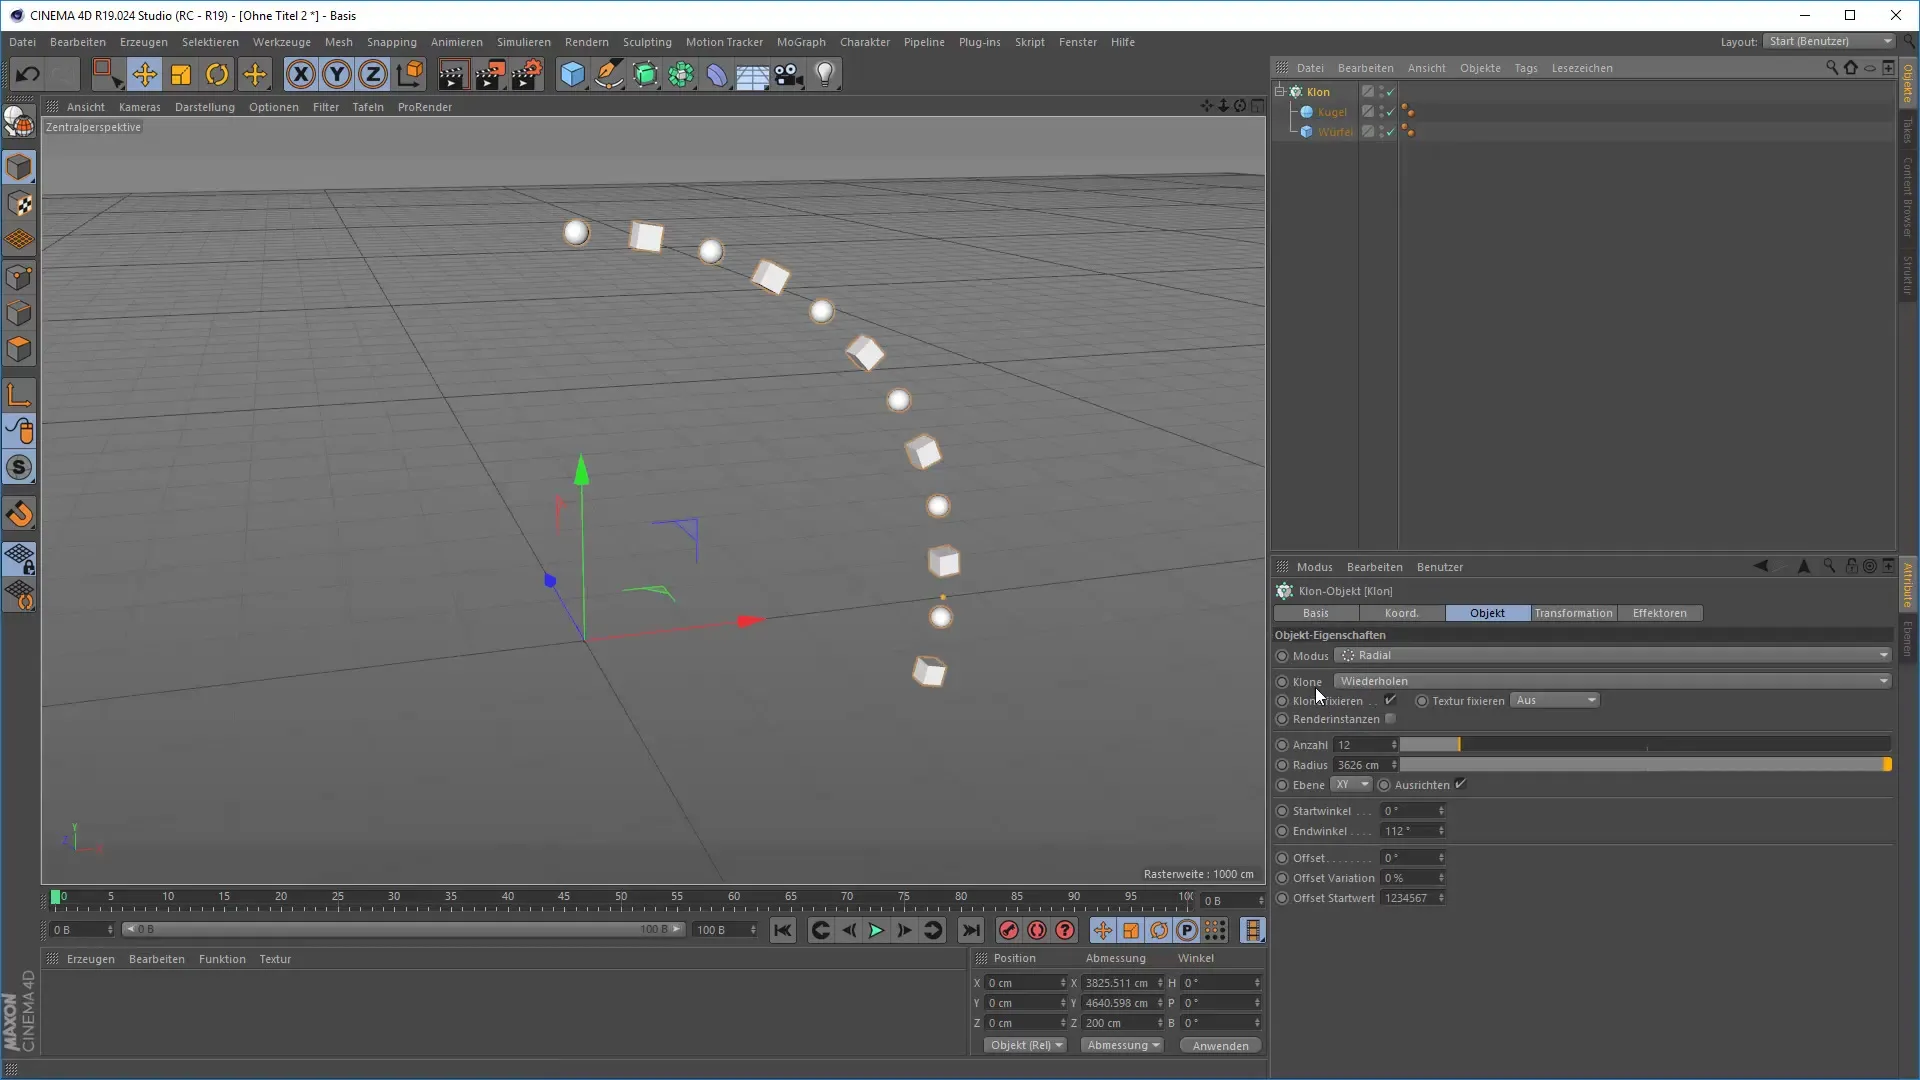Click the coordinate system icon
This screenshot has width=1920, height=1080.
click(x=410, y=74)
